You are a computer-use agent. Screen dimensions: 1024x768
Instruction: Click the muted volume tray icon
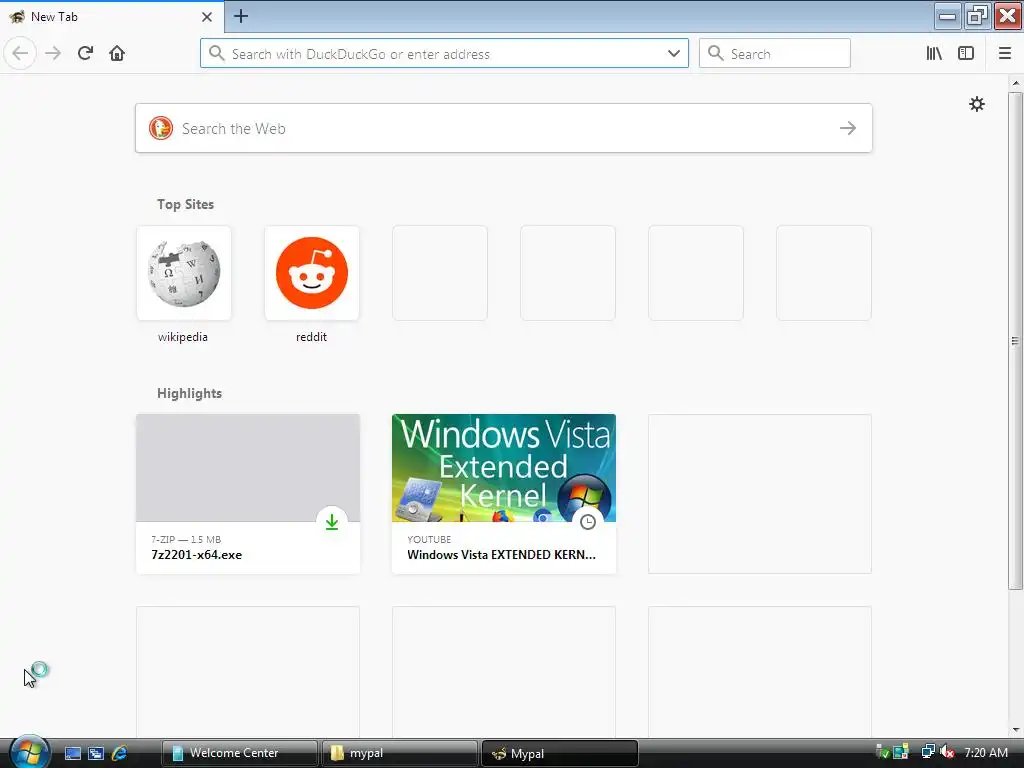947,752
